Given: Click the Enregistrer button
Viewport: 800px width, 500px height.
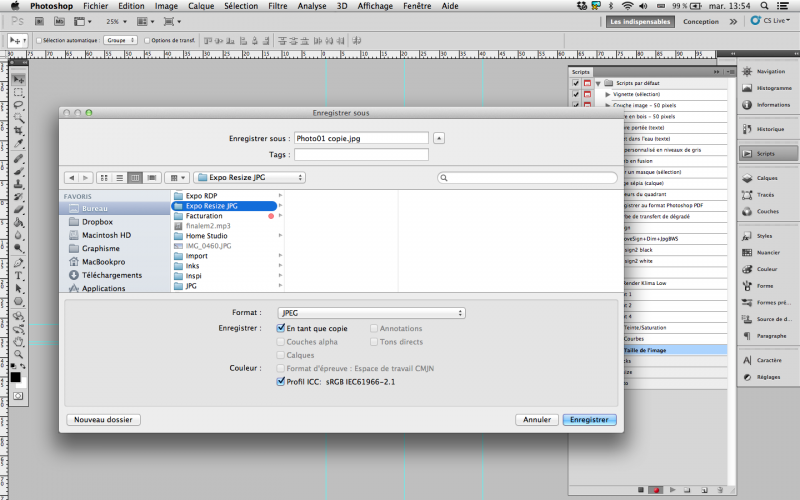Looking at the screenshot, I should 589,419.
